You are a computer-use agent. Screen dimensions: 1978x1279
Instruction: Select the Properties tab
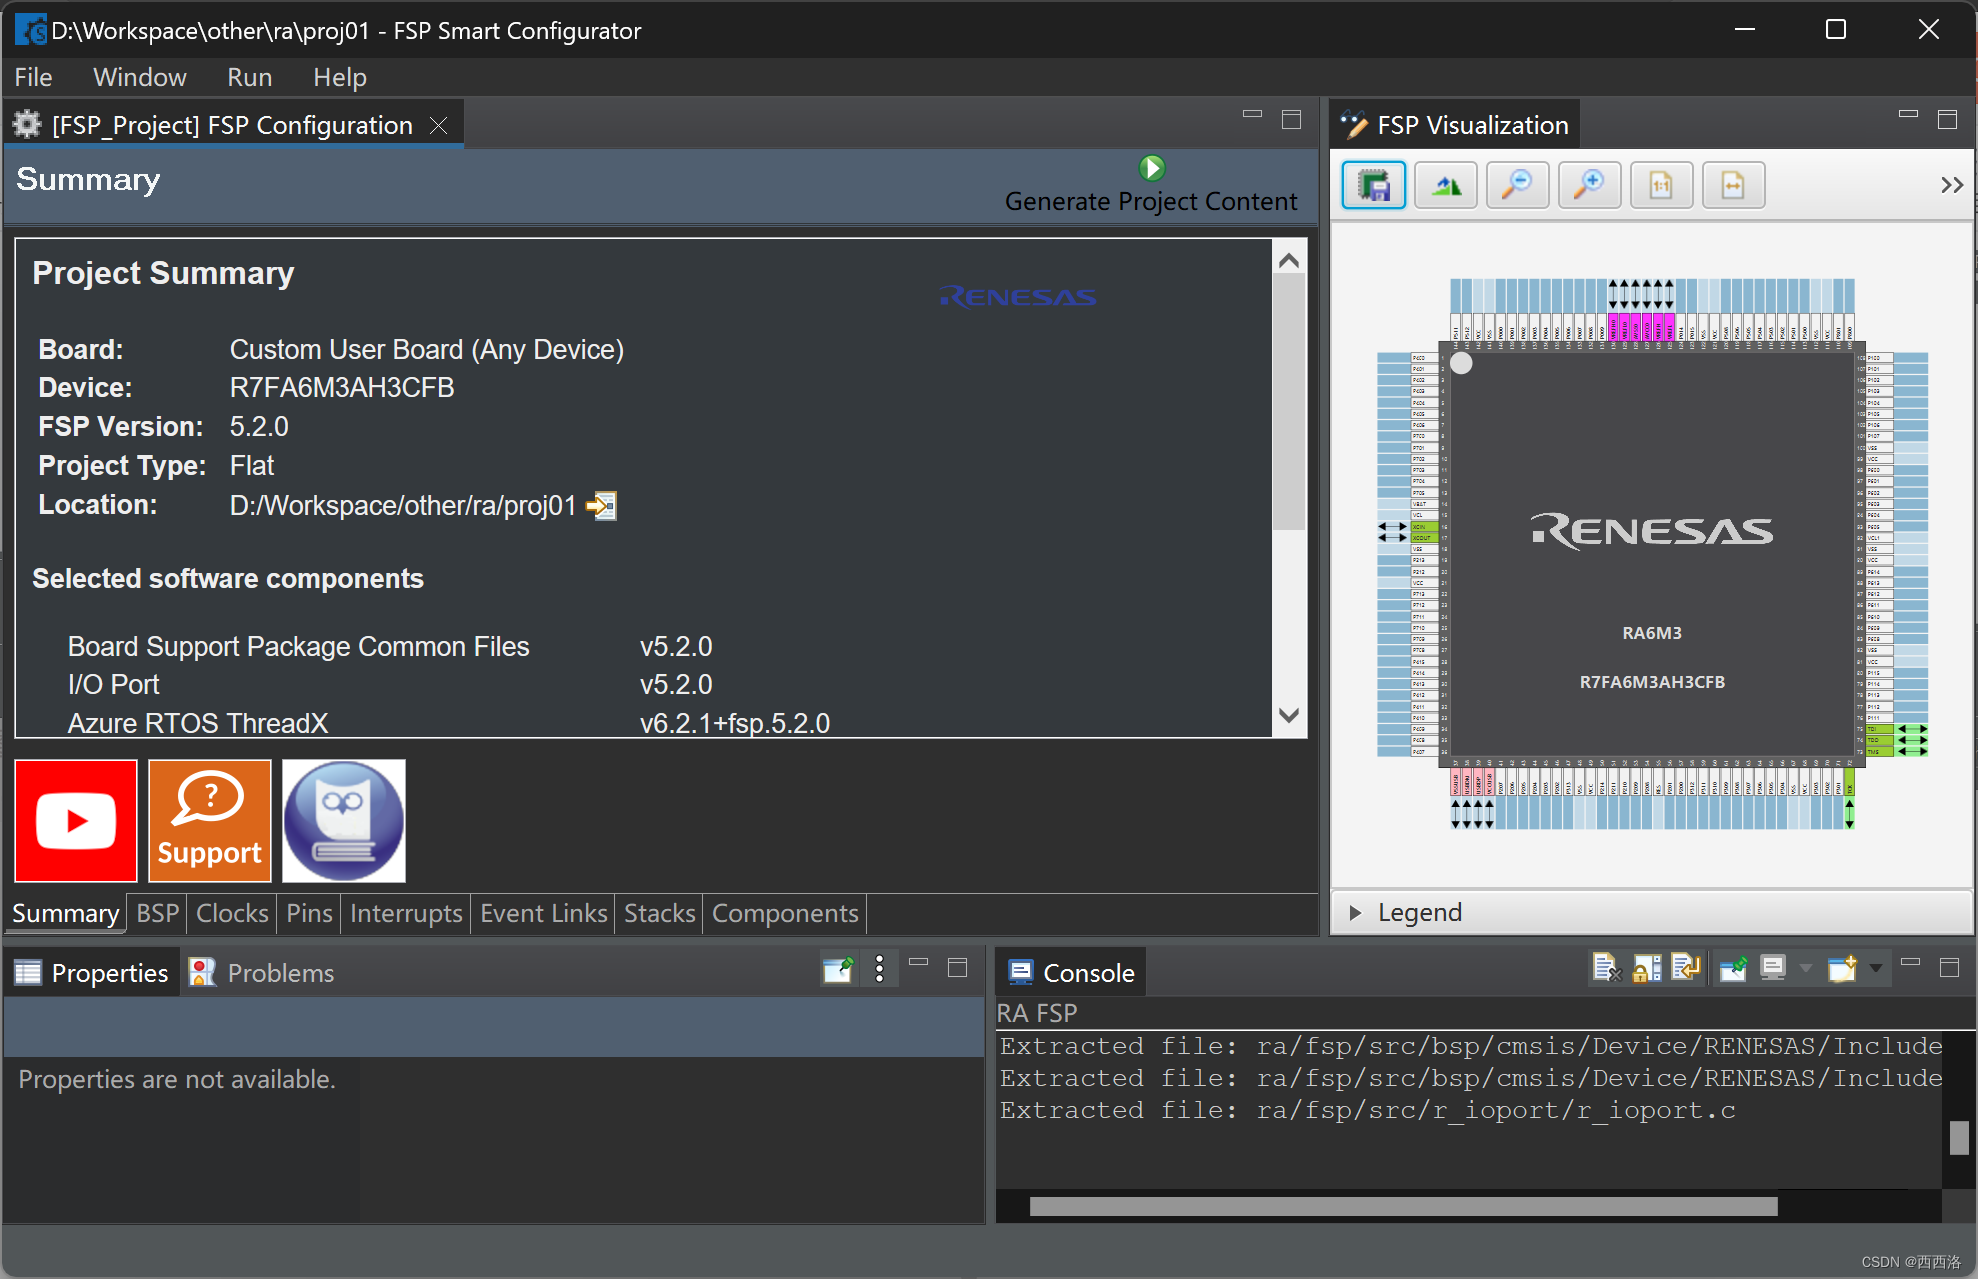(92, 973)
